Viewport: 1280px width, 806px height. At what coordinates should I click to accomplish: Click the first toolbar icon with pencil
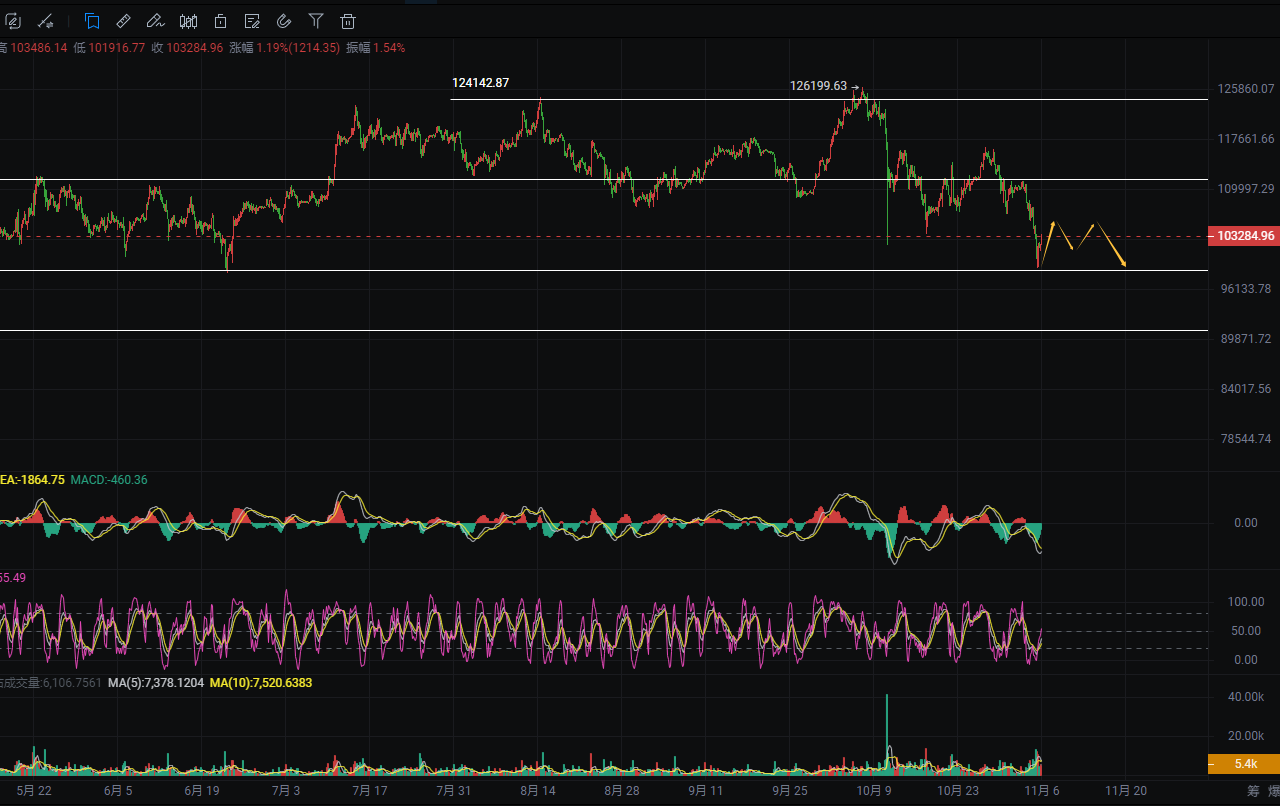(x=13, y=20)
